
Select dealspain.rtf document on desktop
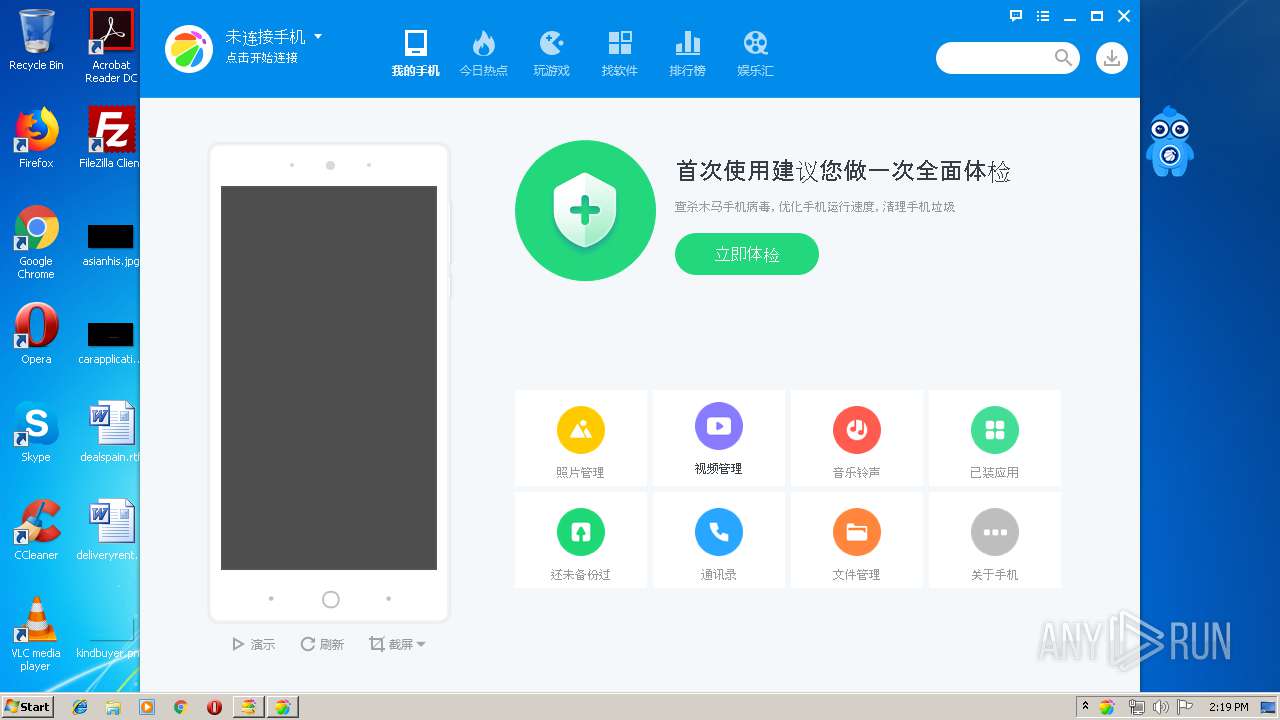point(111,432)
